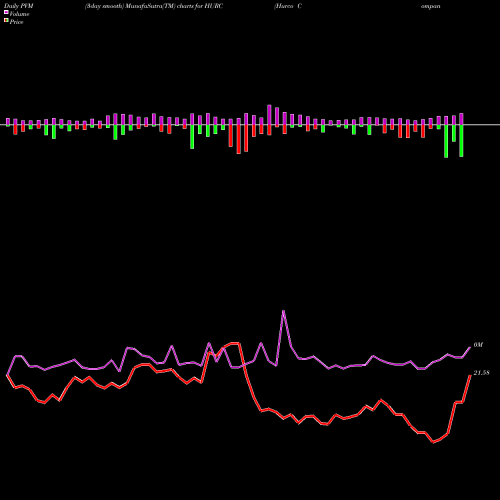Image resolution: width=500 pixels, height=500 pixels.
Task: Click the tallest magenta volume line spike
Action: click(283, 311)
